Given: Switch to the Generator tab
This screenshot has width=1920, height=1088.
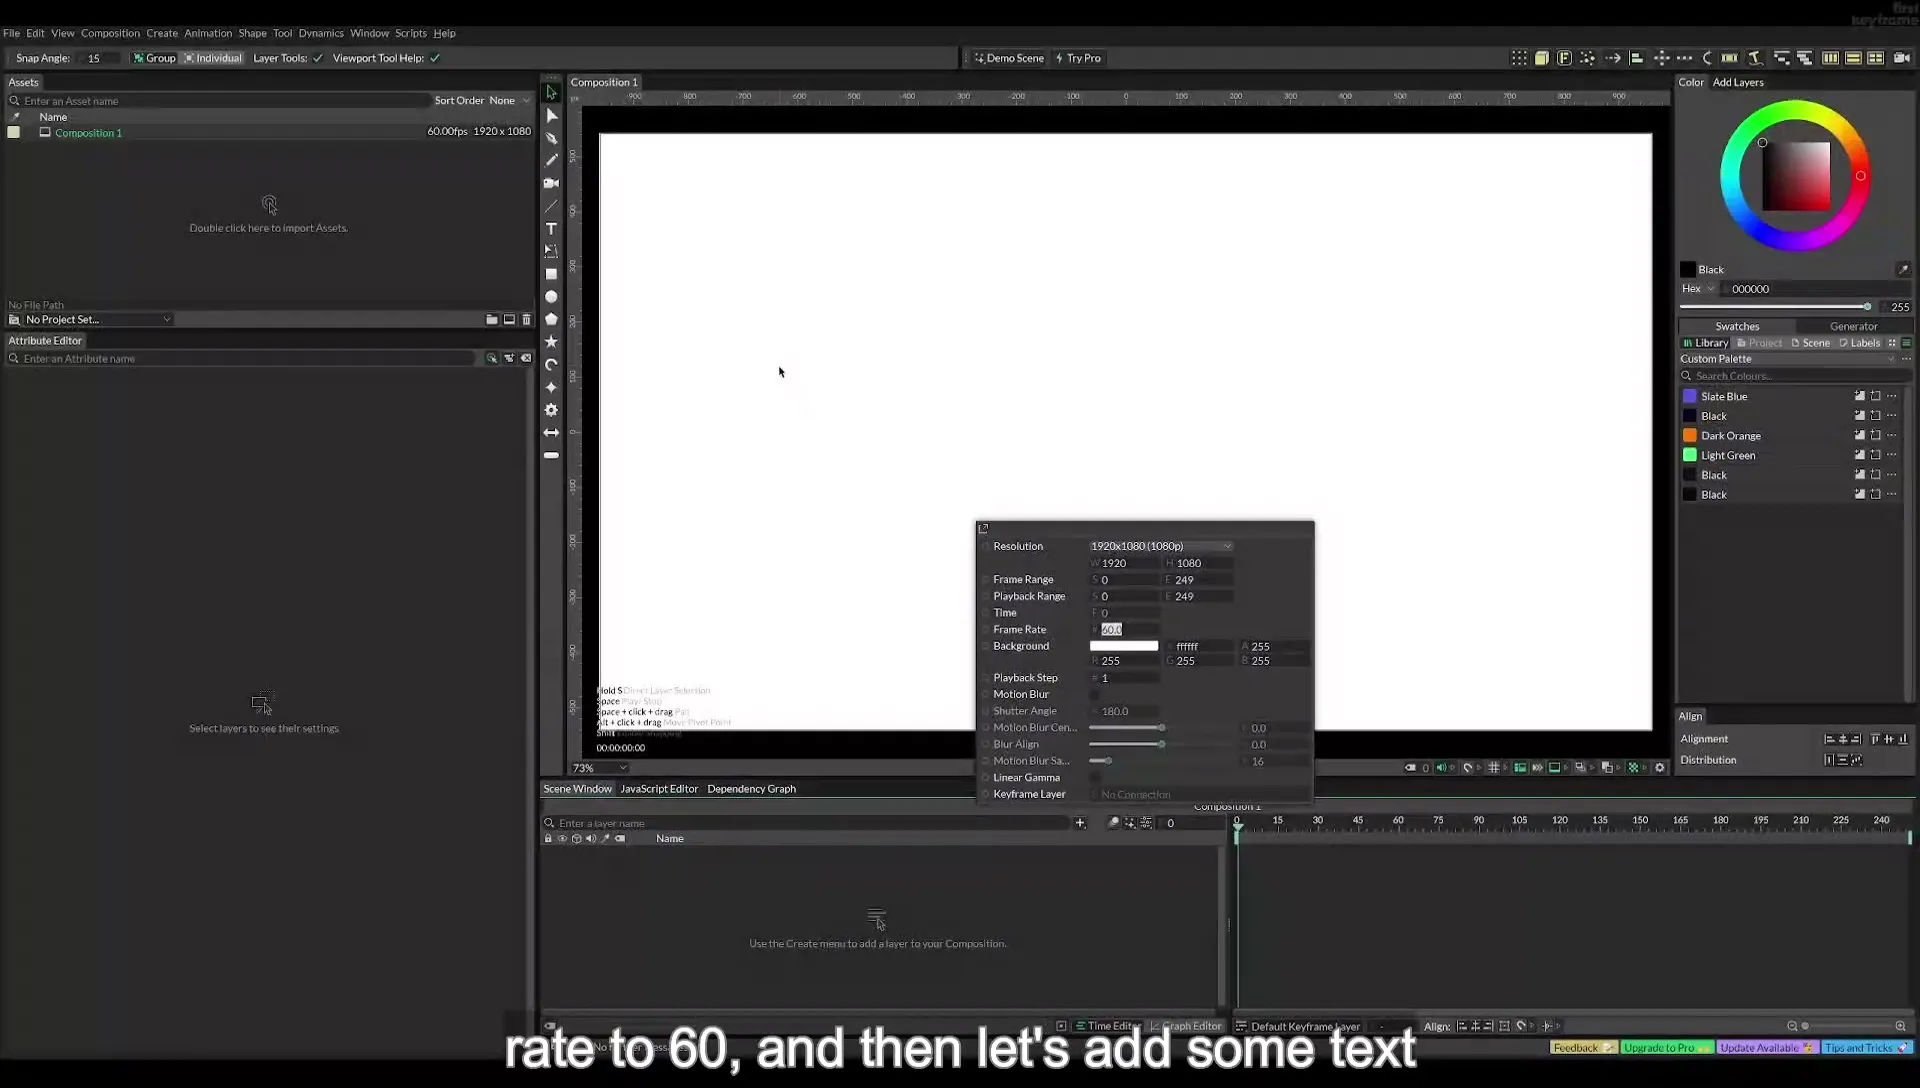Looking at the screenshot, I should click(1853, 326).
